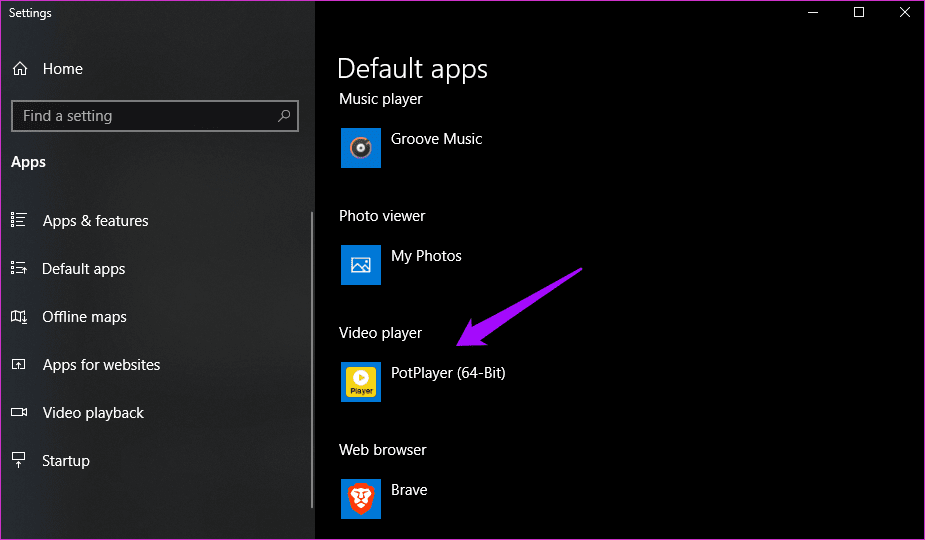Click the PotPlayer app icon
Image resolution: width=925 pixels, height=540 pixels.
point(360,382)
